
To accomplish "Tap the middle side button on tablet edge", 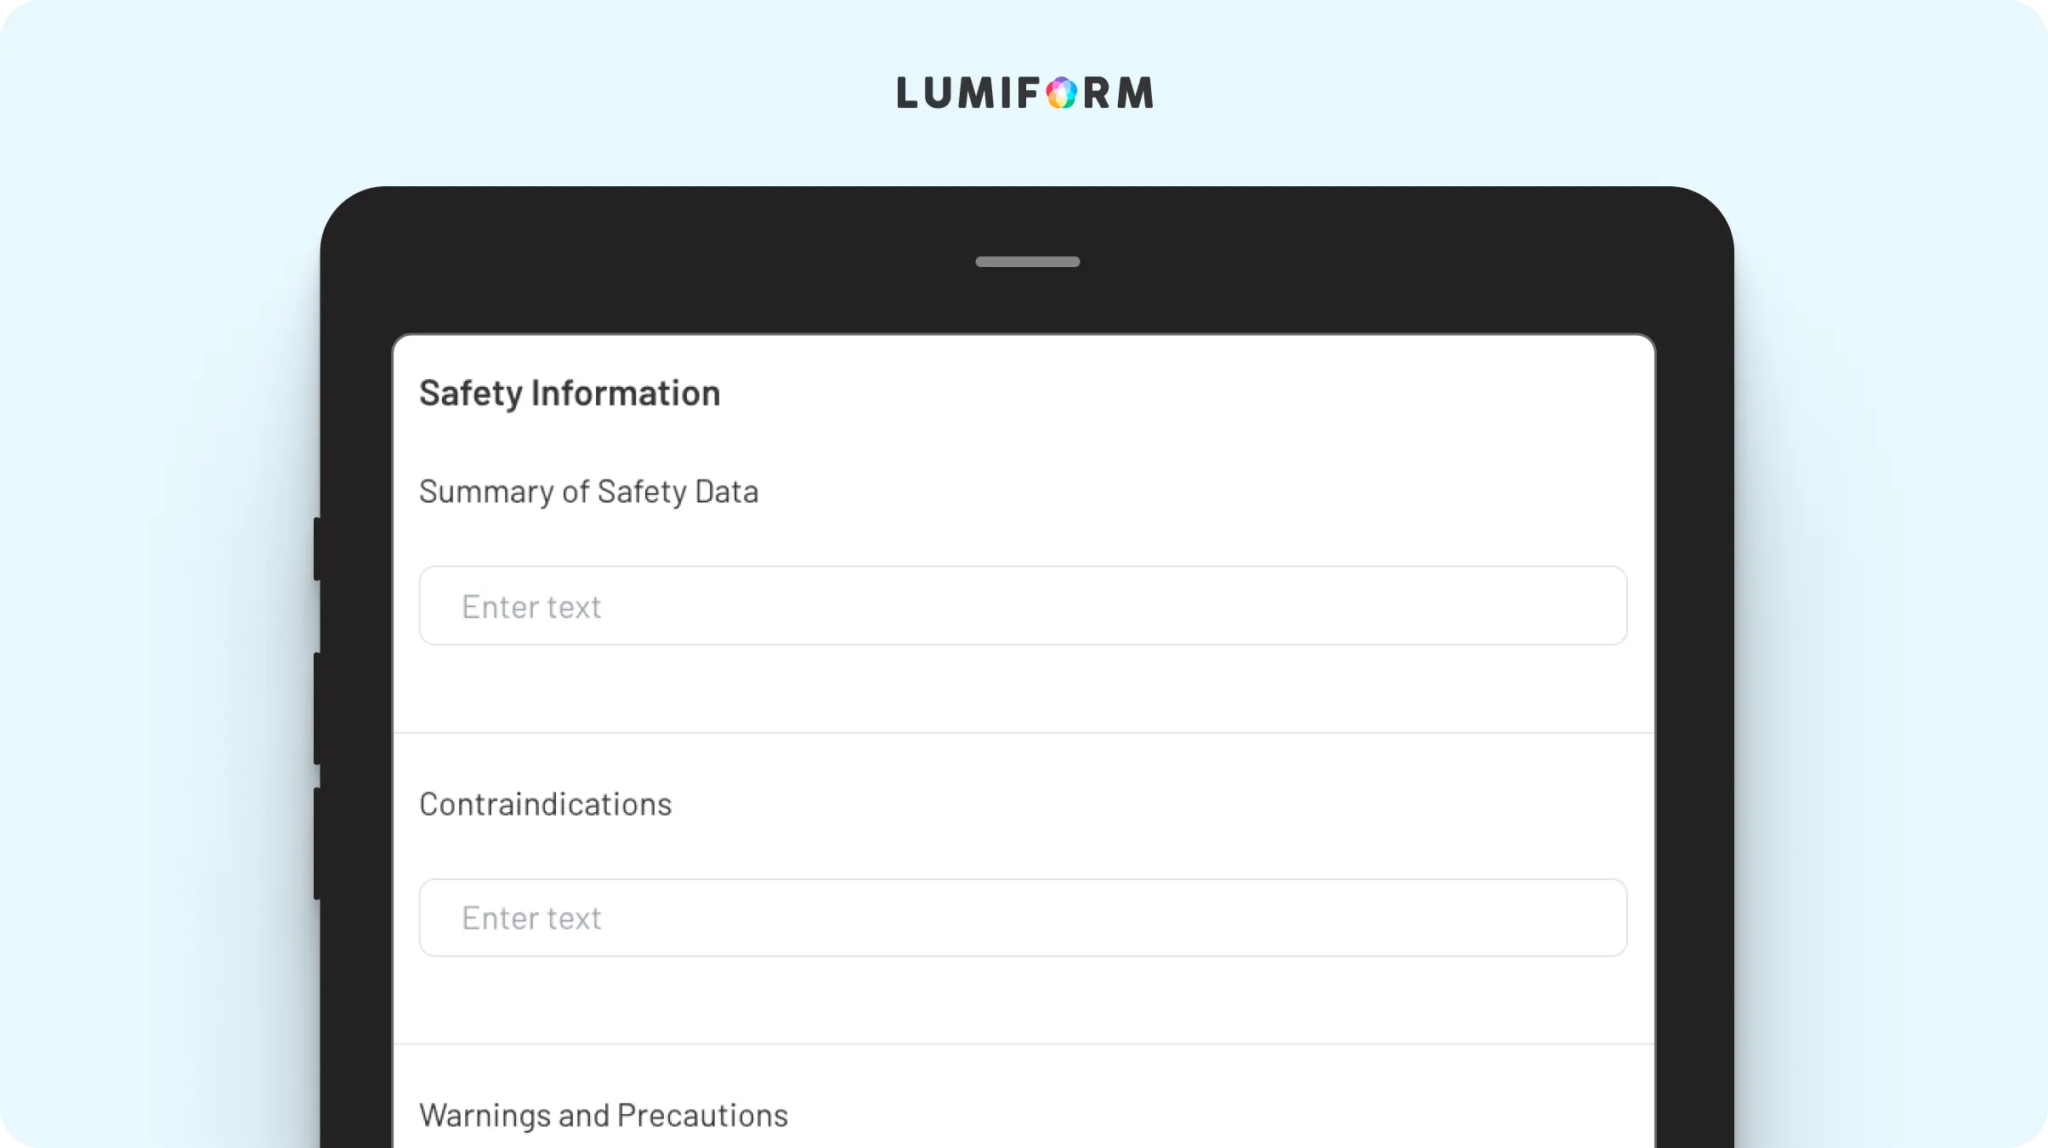I will tap(317, 708).
